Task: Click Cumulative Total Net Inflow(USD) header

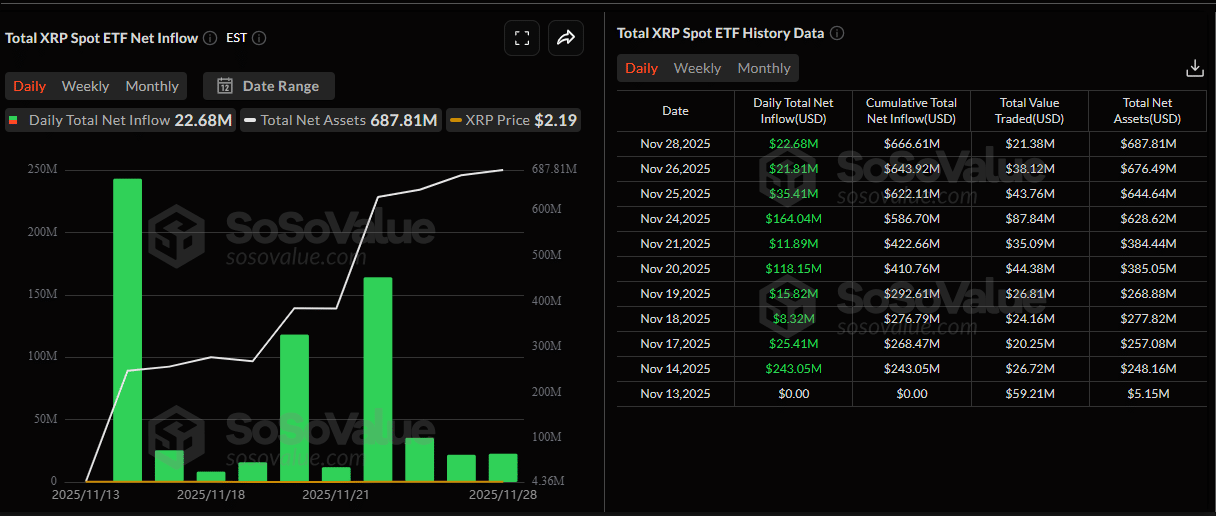Action: point(911,111)
